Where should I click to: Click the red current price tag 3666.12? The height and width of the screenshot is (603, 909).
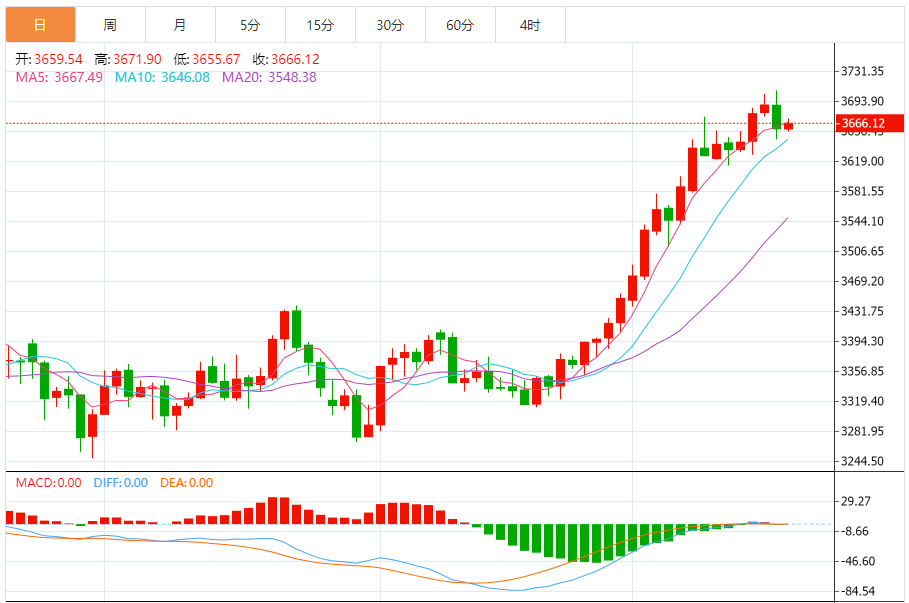(x=869, y=123)
